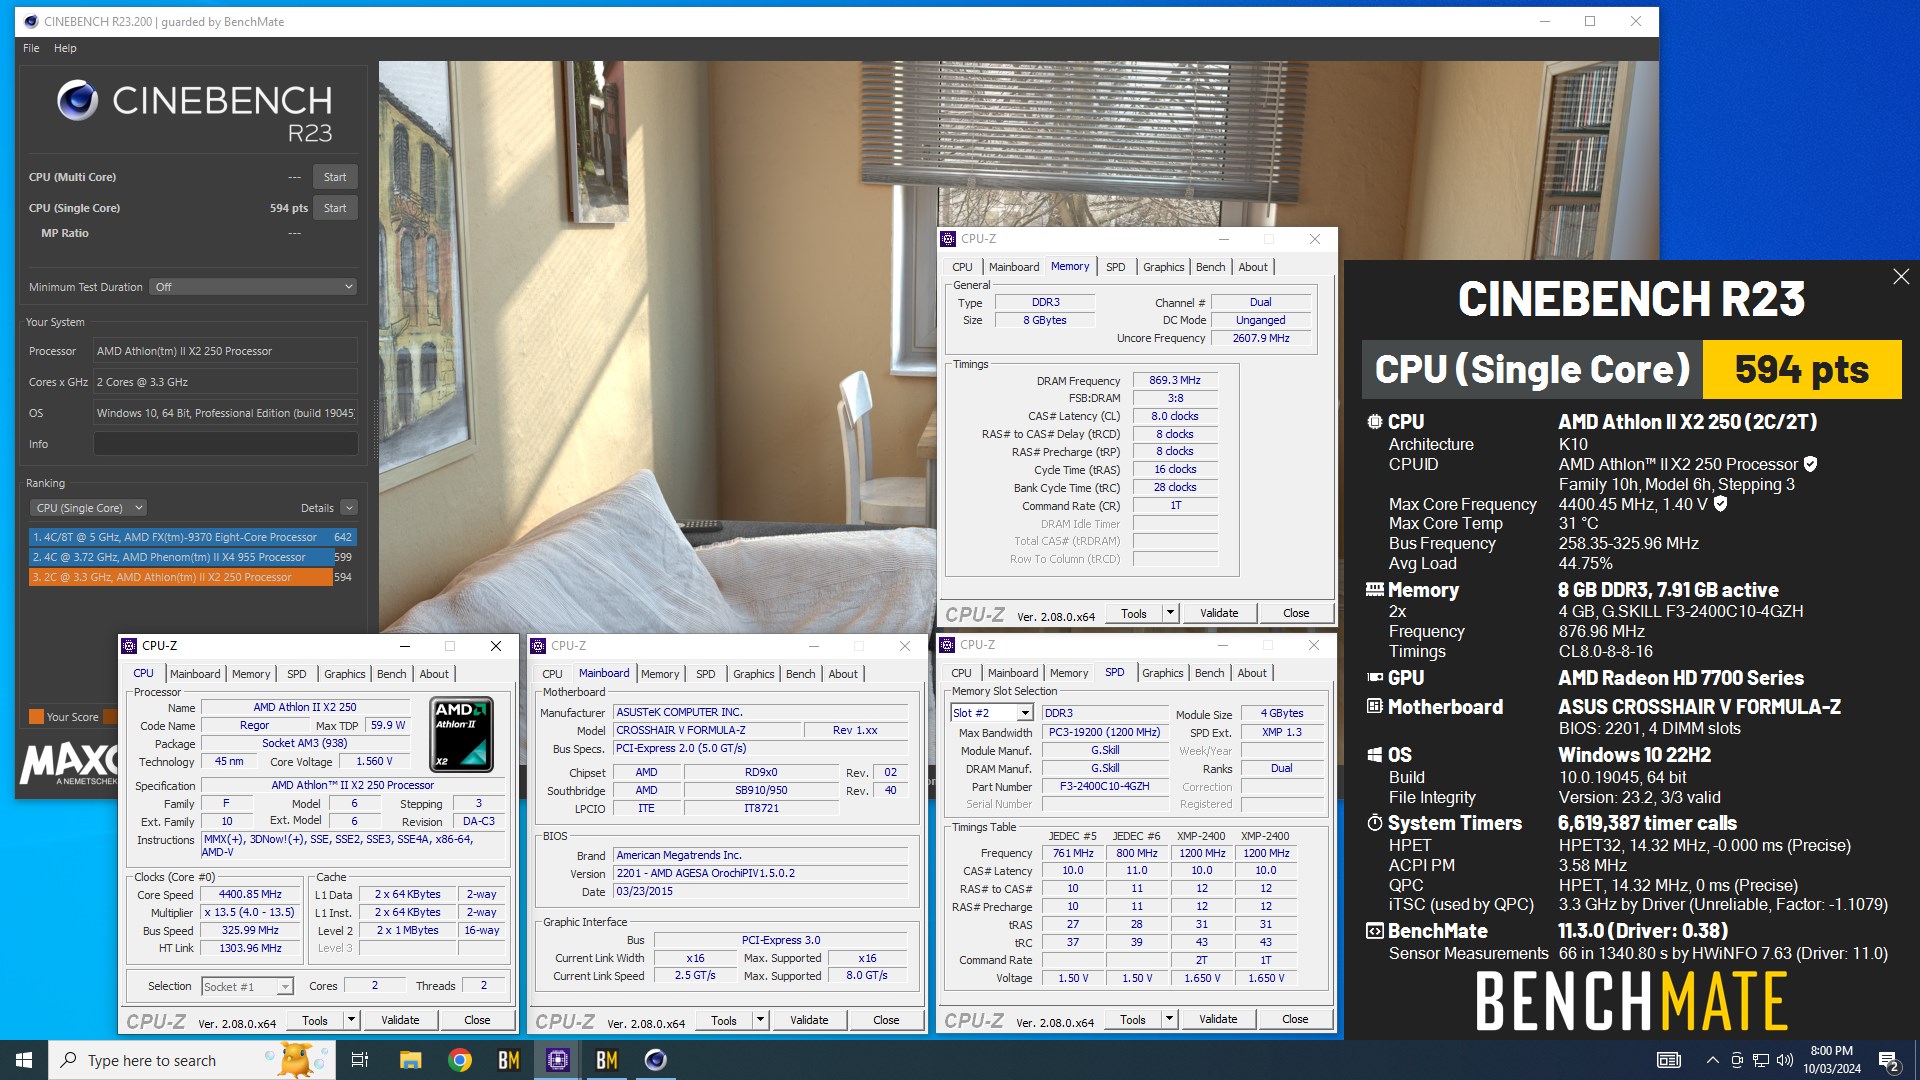Screen dimensions: 1920x1080
Task: Open the File menu in Cinebench
Action: [31, 48]
